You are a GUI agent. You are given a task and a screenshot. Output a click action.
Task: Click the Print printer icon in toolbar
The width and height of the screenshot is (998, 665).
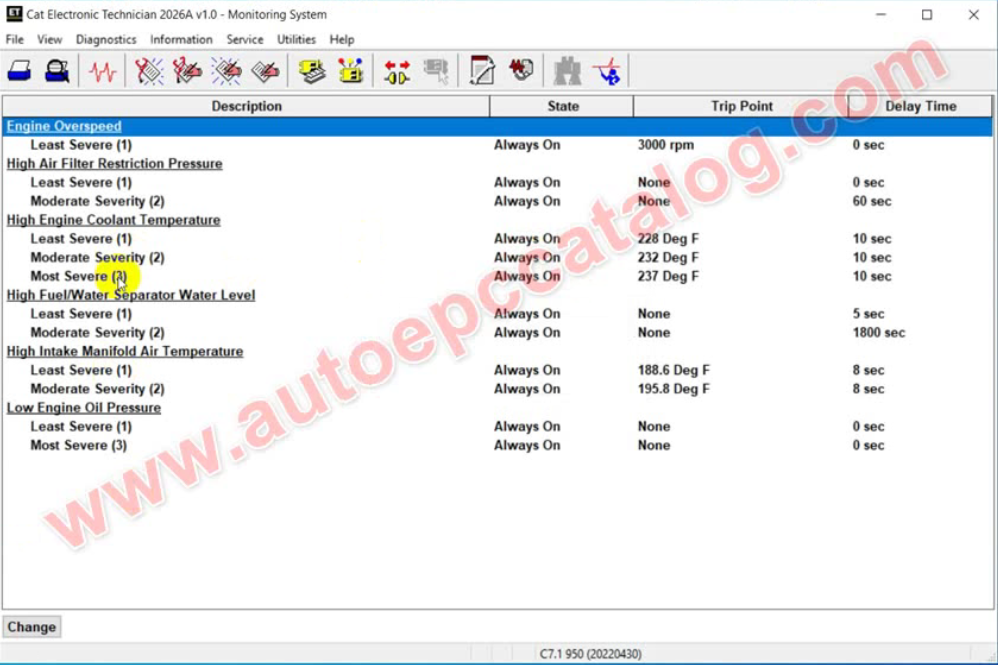click(x=19, y=71)
